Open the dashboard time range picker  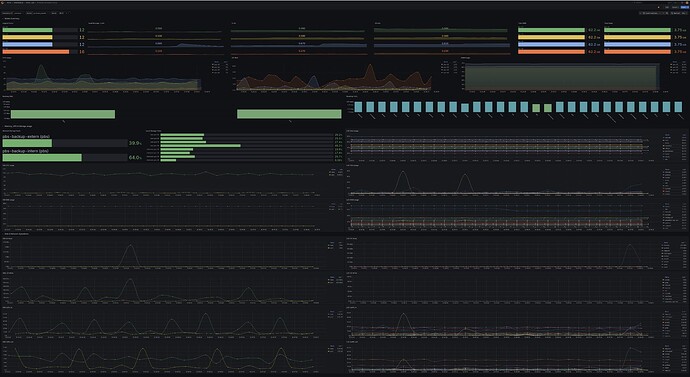[x=652, y=13]
